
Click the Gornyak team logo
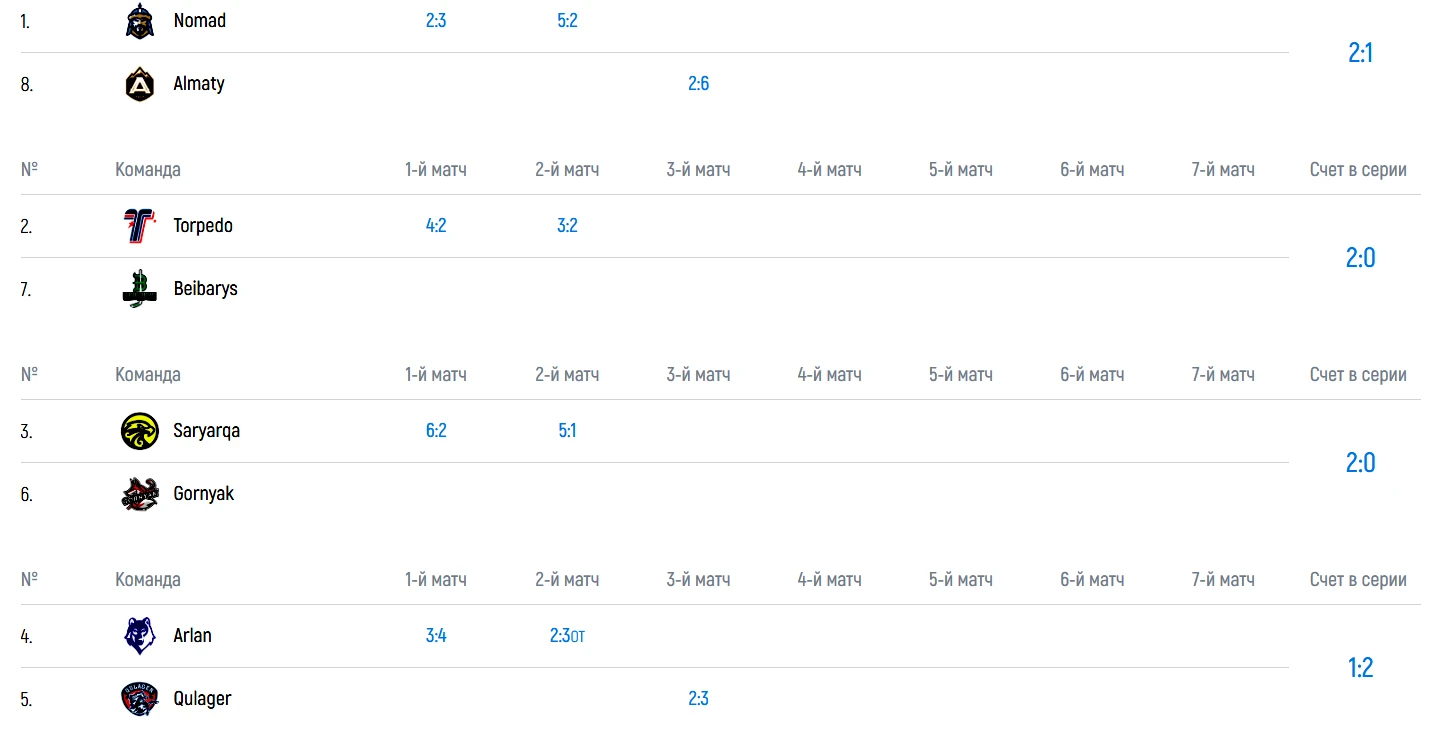pos(140,494)
